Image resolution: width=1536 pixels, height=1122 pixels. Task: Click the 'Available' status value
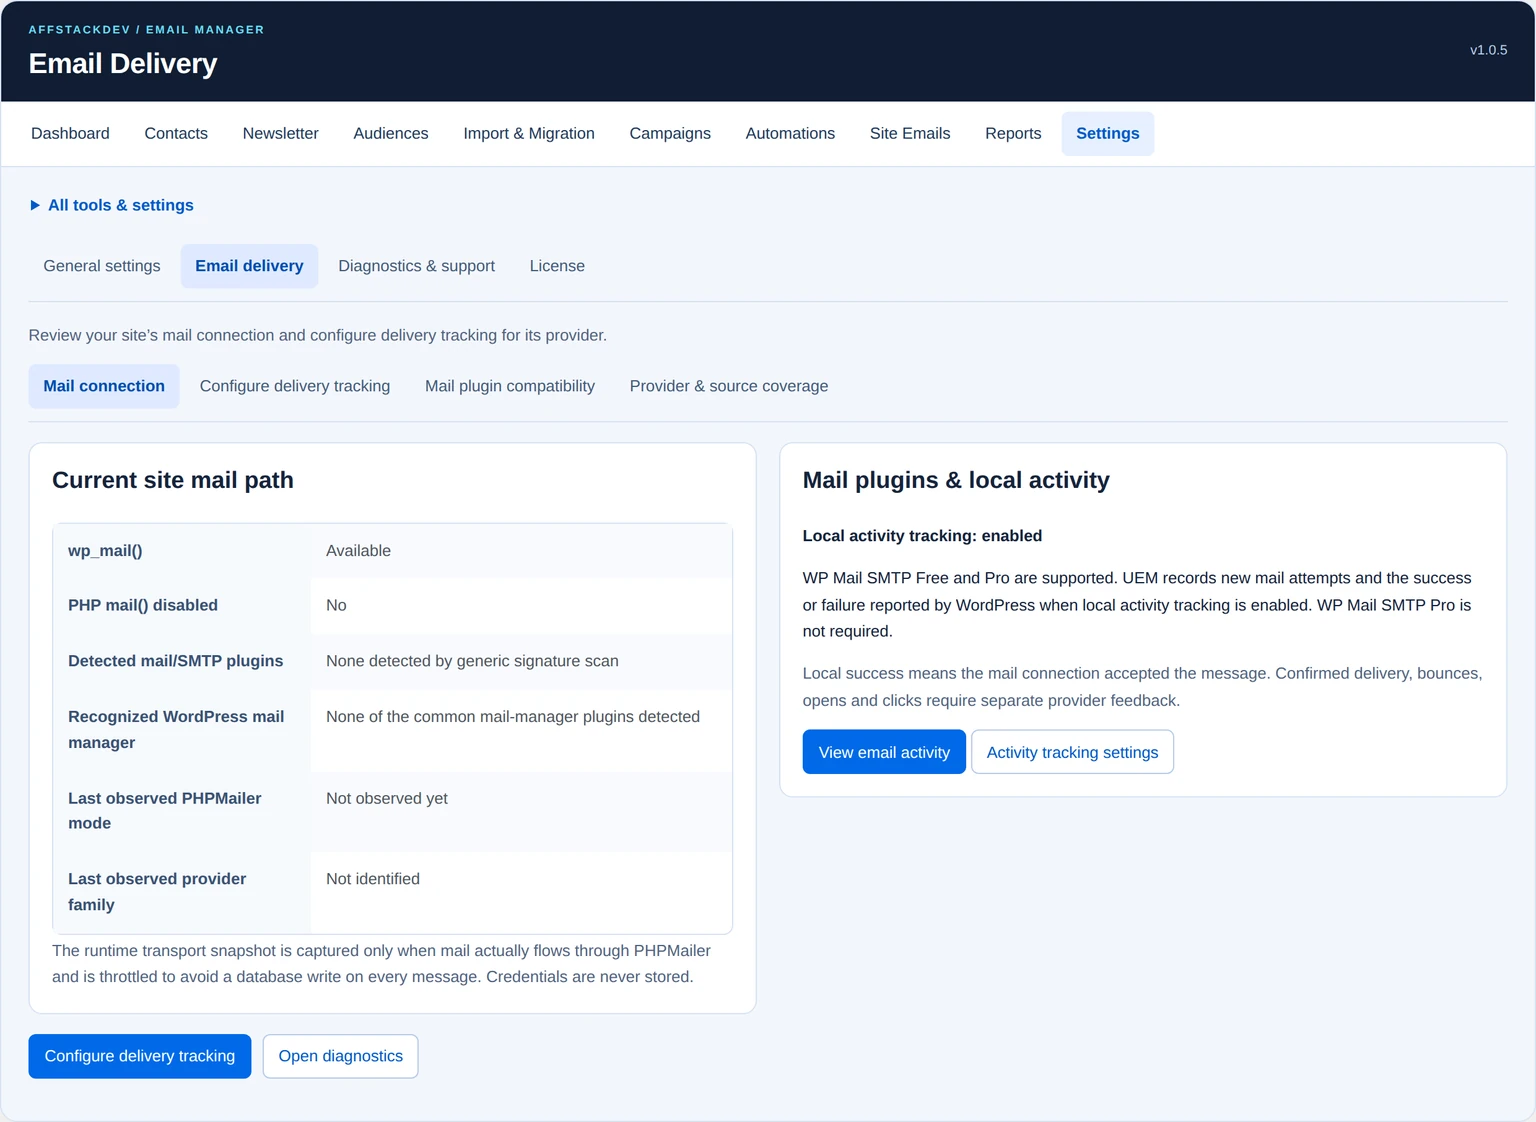[358, 551]
